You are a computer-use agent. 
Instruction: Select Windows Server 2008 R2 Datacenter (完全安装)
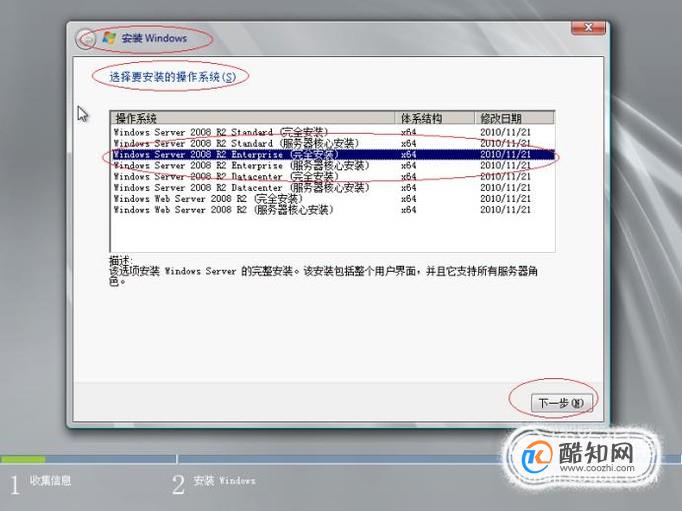click(333, 177)
